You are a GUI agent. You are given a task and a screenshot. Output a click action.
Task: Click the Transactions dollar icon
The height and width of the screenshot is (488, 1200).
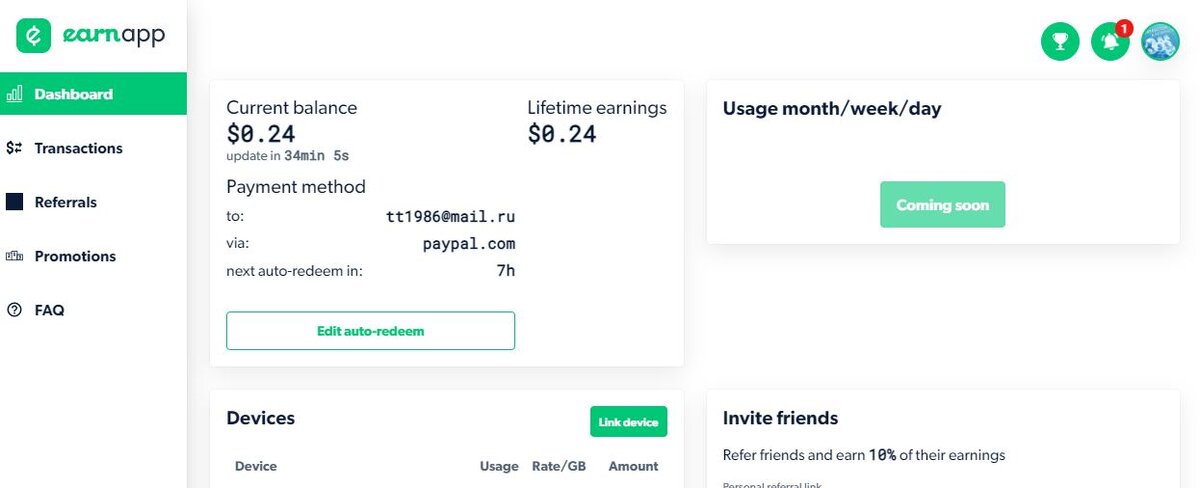pyautogui.click(x=14, y=148)
